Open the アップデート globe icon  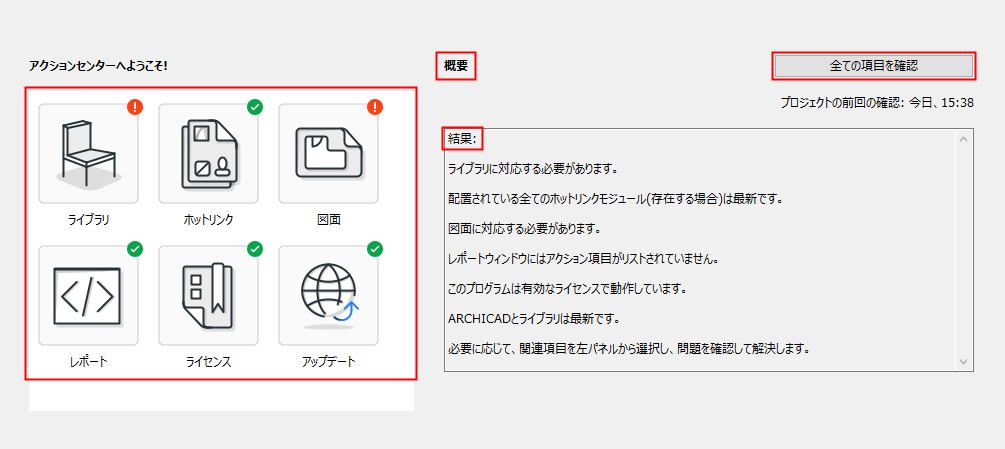[328, 295]
